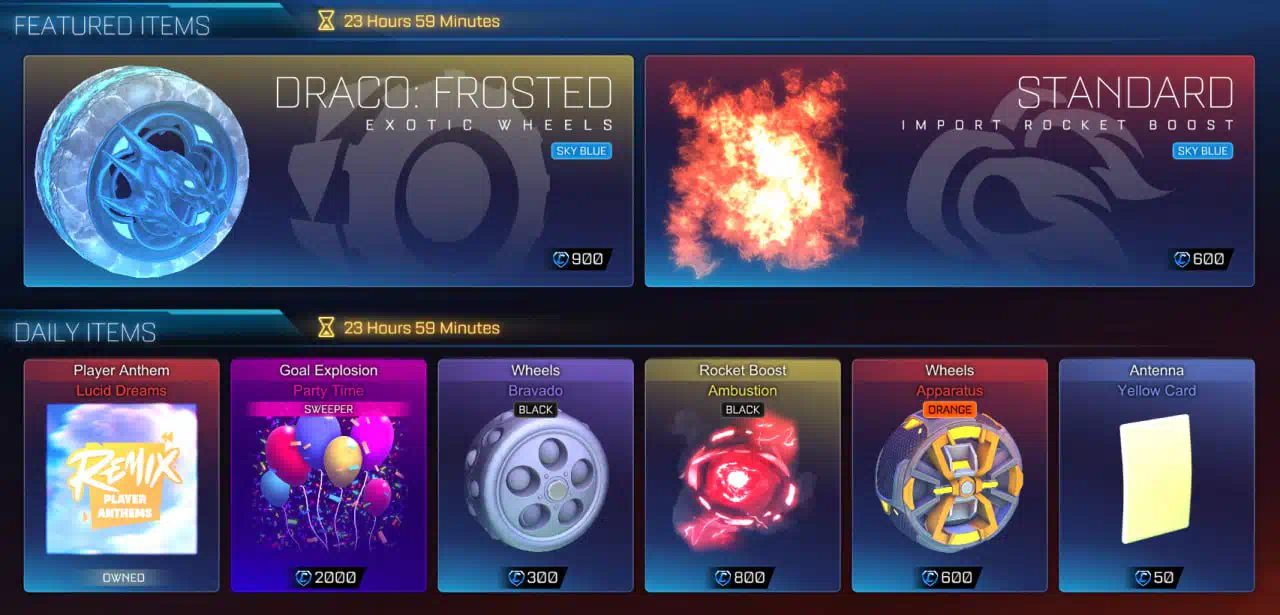
Task: Select the Sky Blue tag on Standard boost
Action: point(1203,151)
